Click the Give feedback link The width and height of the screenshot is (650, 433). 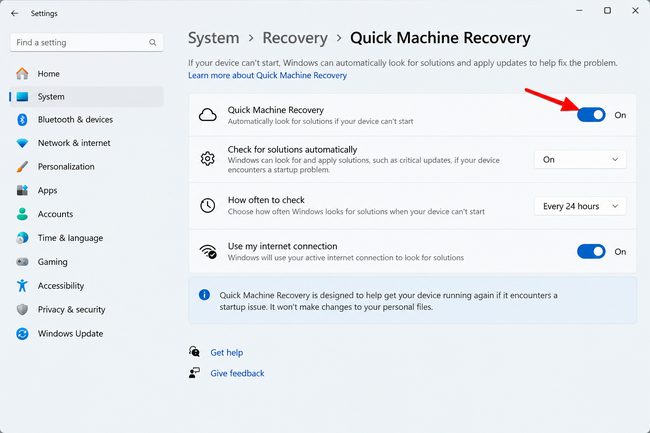click(238, 373)
